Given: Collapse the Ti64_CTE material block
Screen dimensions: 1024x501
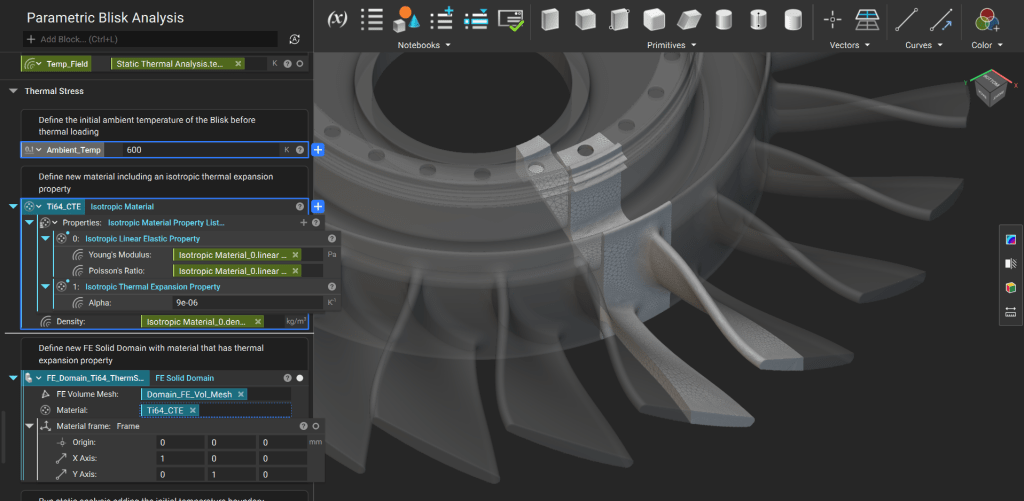Looking at the screenshot, I should (x=13, y=206).
